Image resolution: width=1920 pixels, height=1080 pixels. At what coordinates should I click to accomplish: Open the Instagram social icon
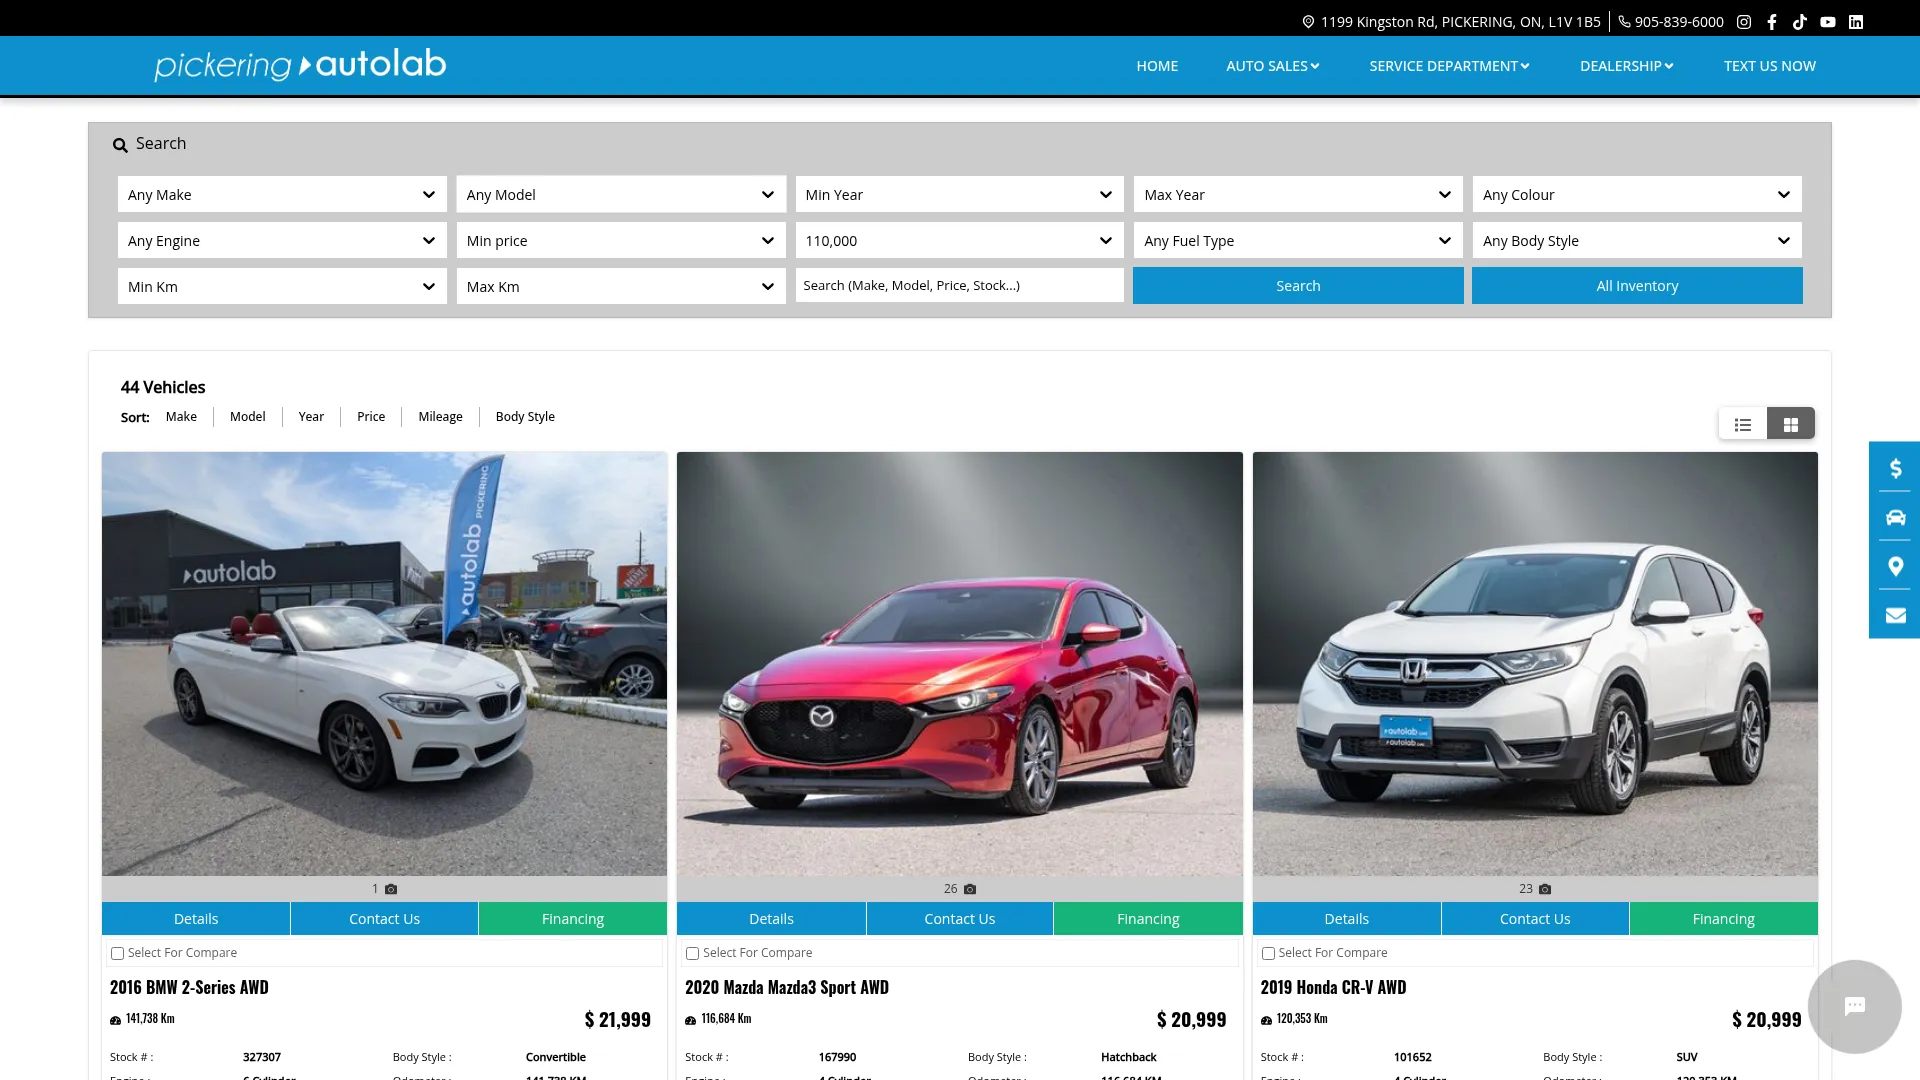point(1744,22)
